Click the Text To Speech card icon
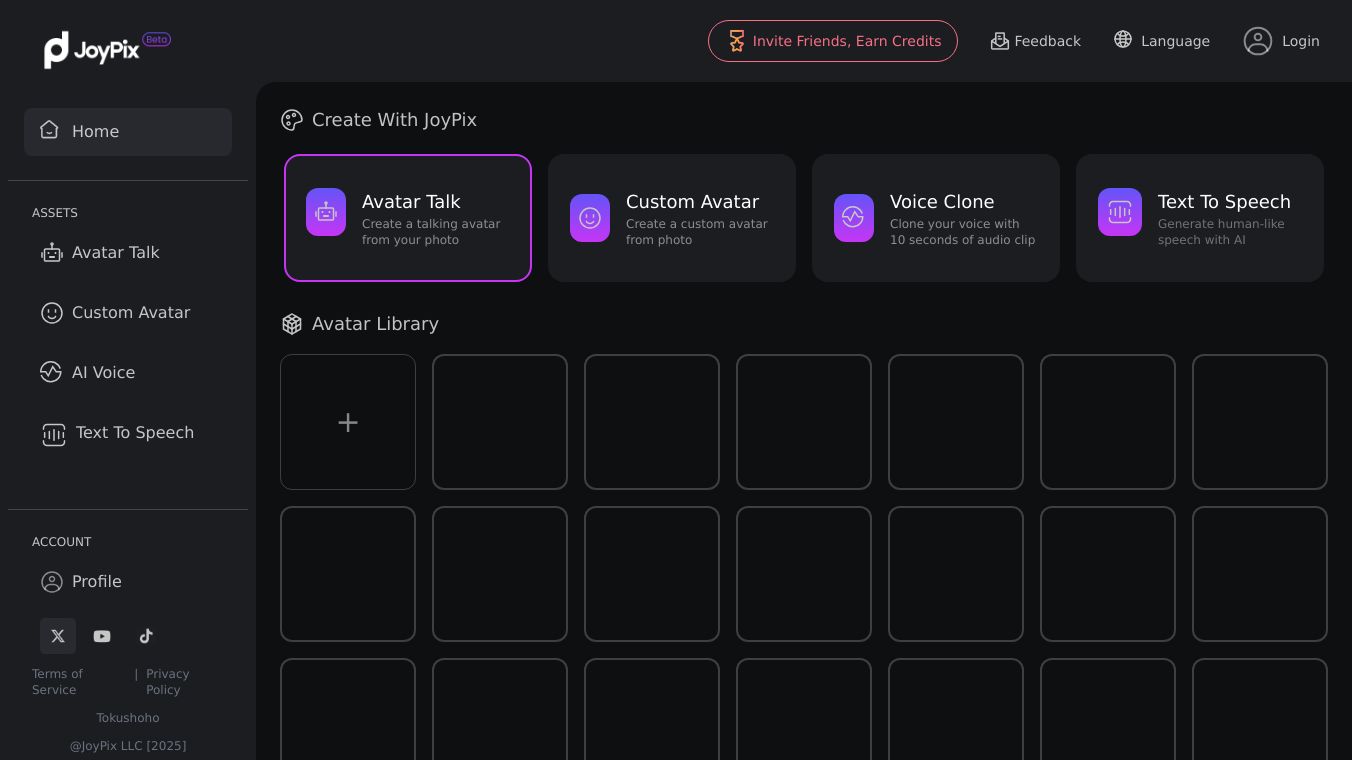Screen dimensions: 1352x760 (x=1120, y=212)
